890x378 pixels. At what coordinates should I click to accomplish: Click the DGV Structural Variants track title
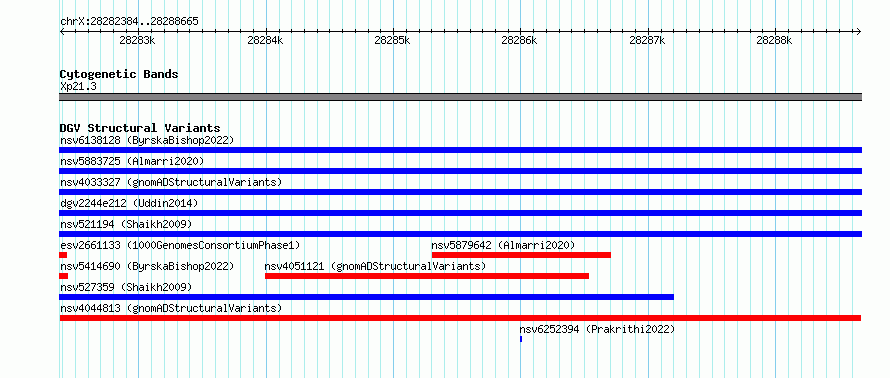coord(140,128)
